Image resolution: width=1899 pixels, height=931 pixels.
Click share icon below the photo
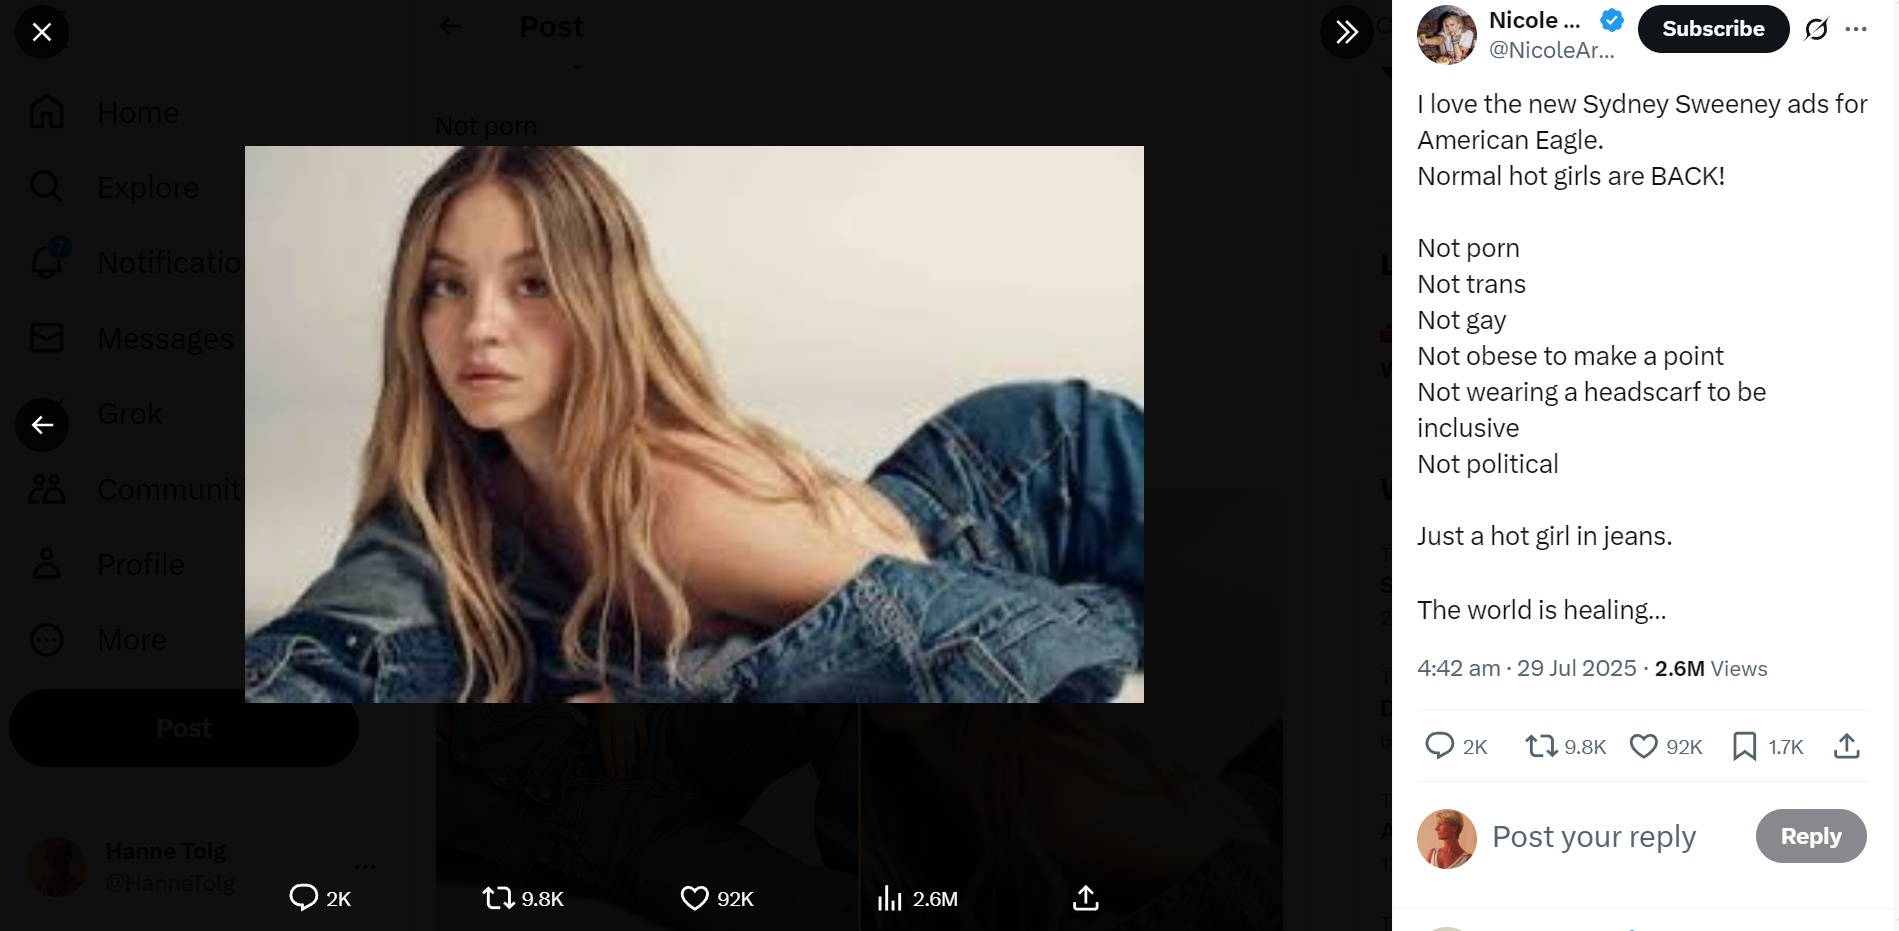point(1085,898)
